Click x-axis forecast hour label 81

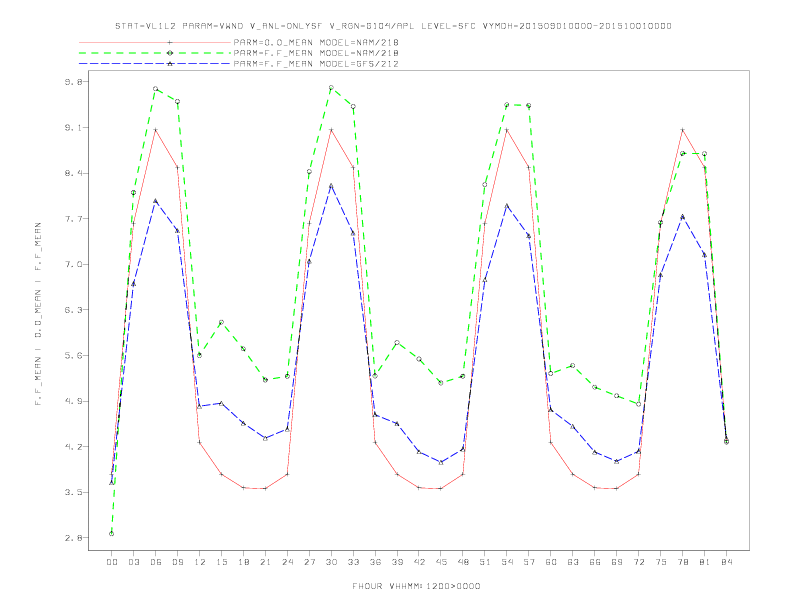click(705, 562)
